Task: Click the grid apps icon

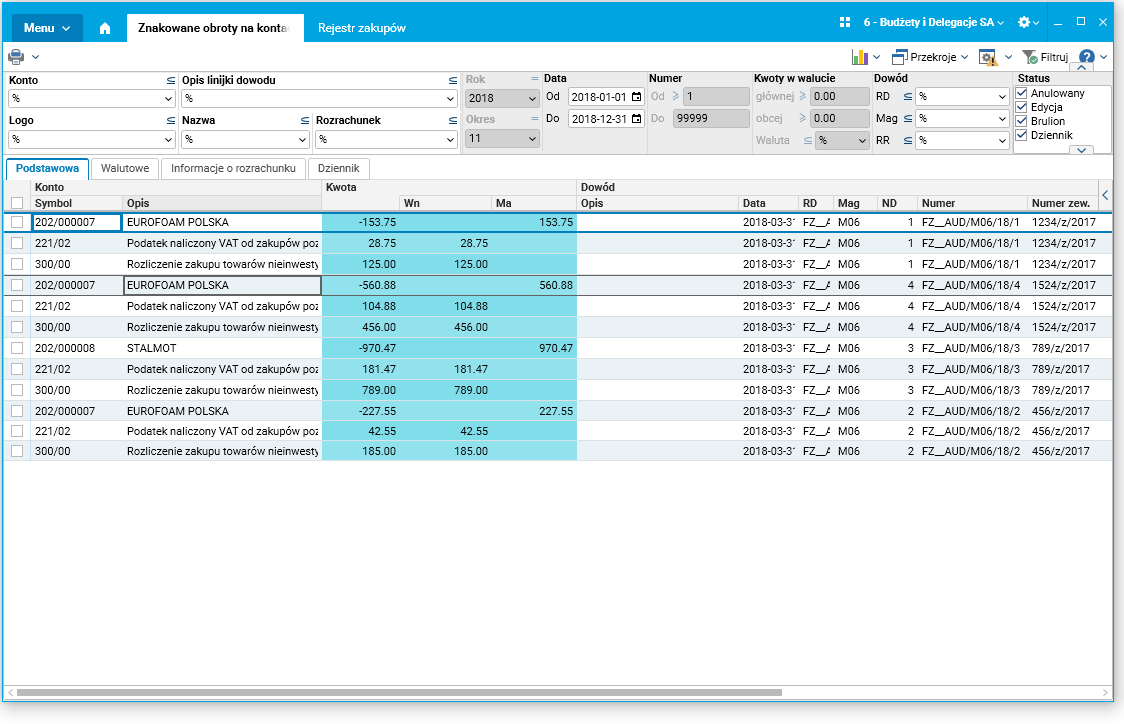Action: 845,22
